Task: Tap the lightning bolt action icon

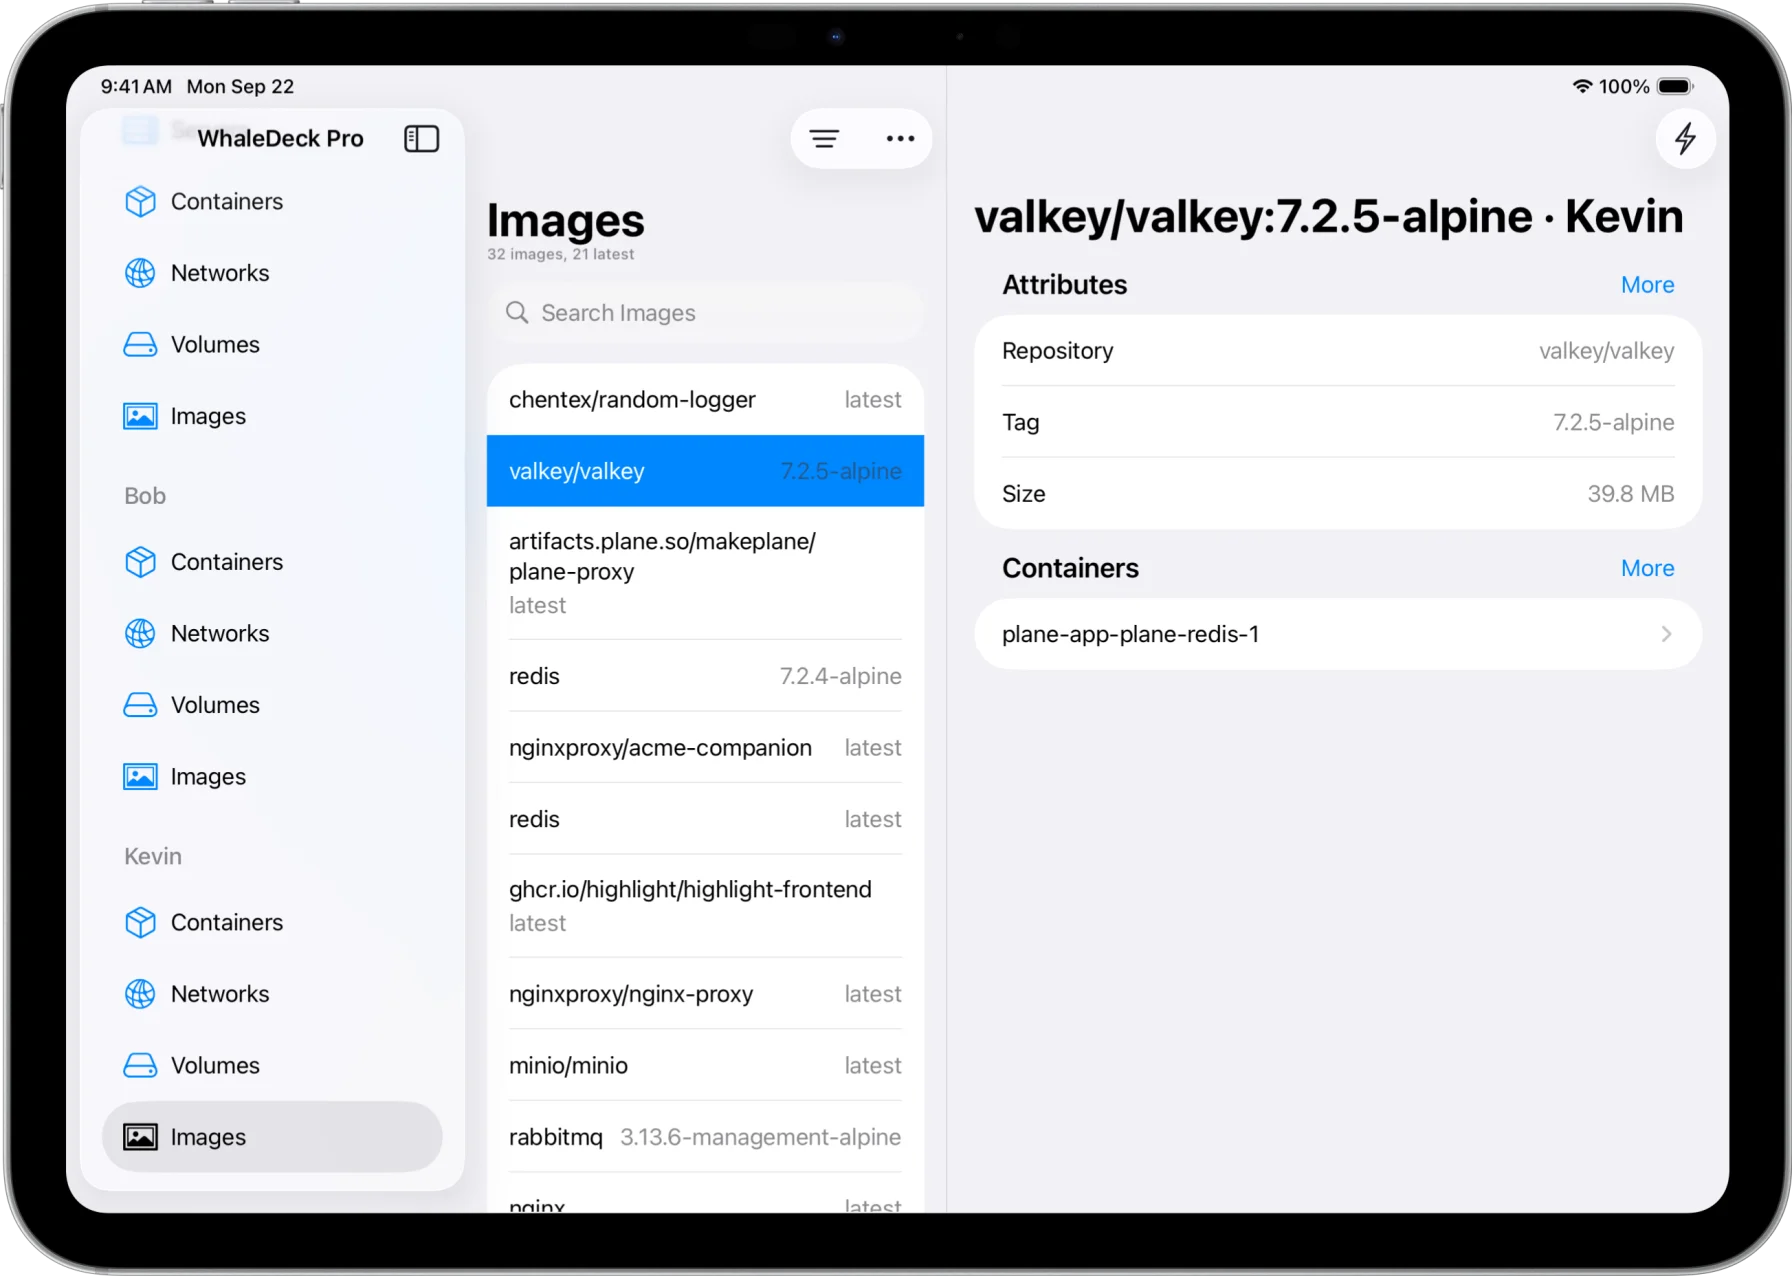Action: coord(1685,139)
